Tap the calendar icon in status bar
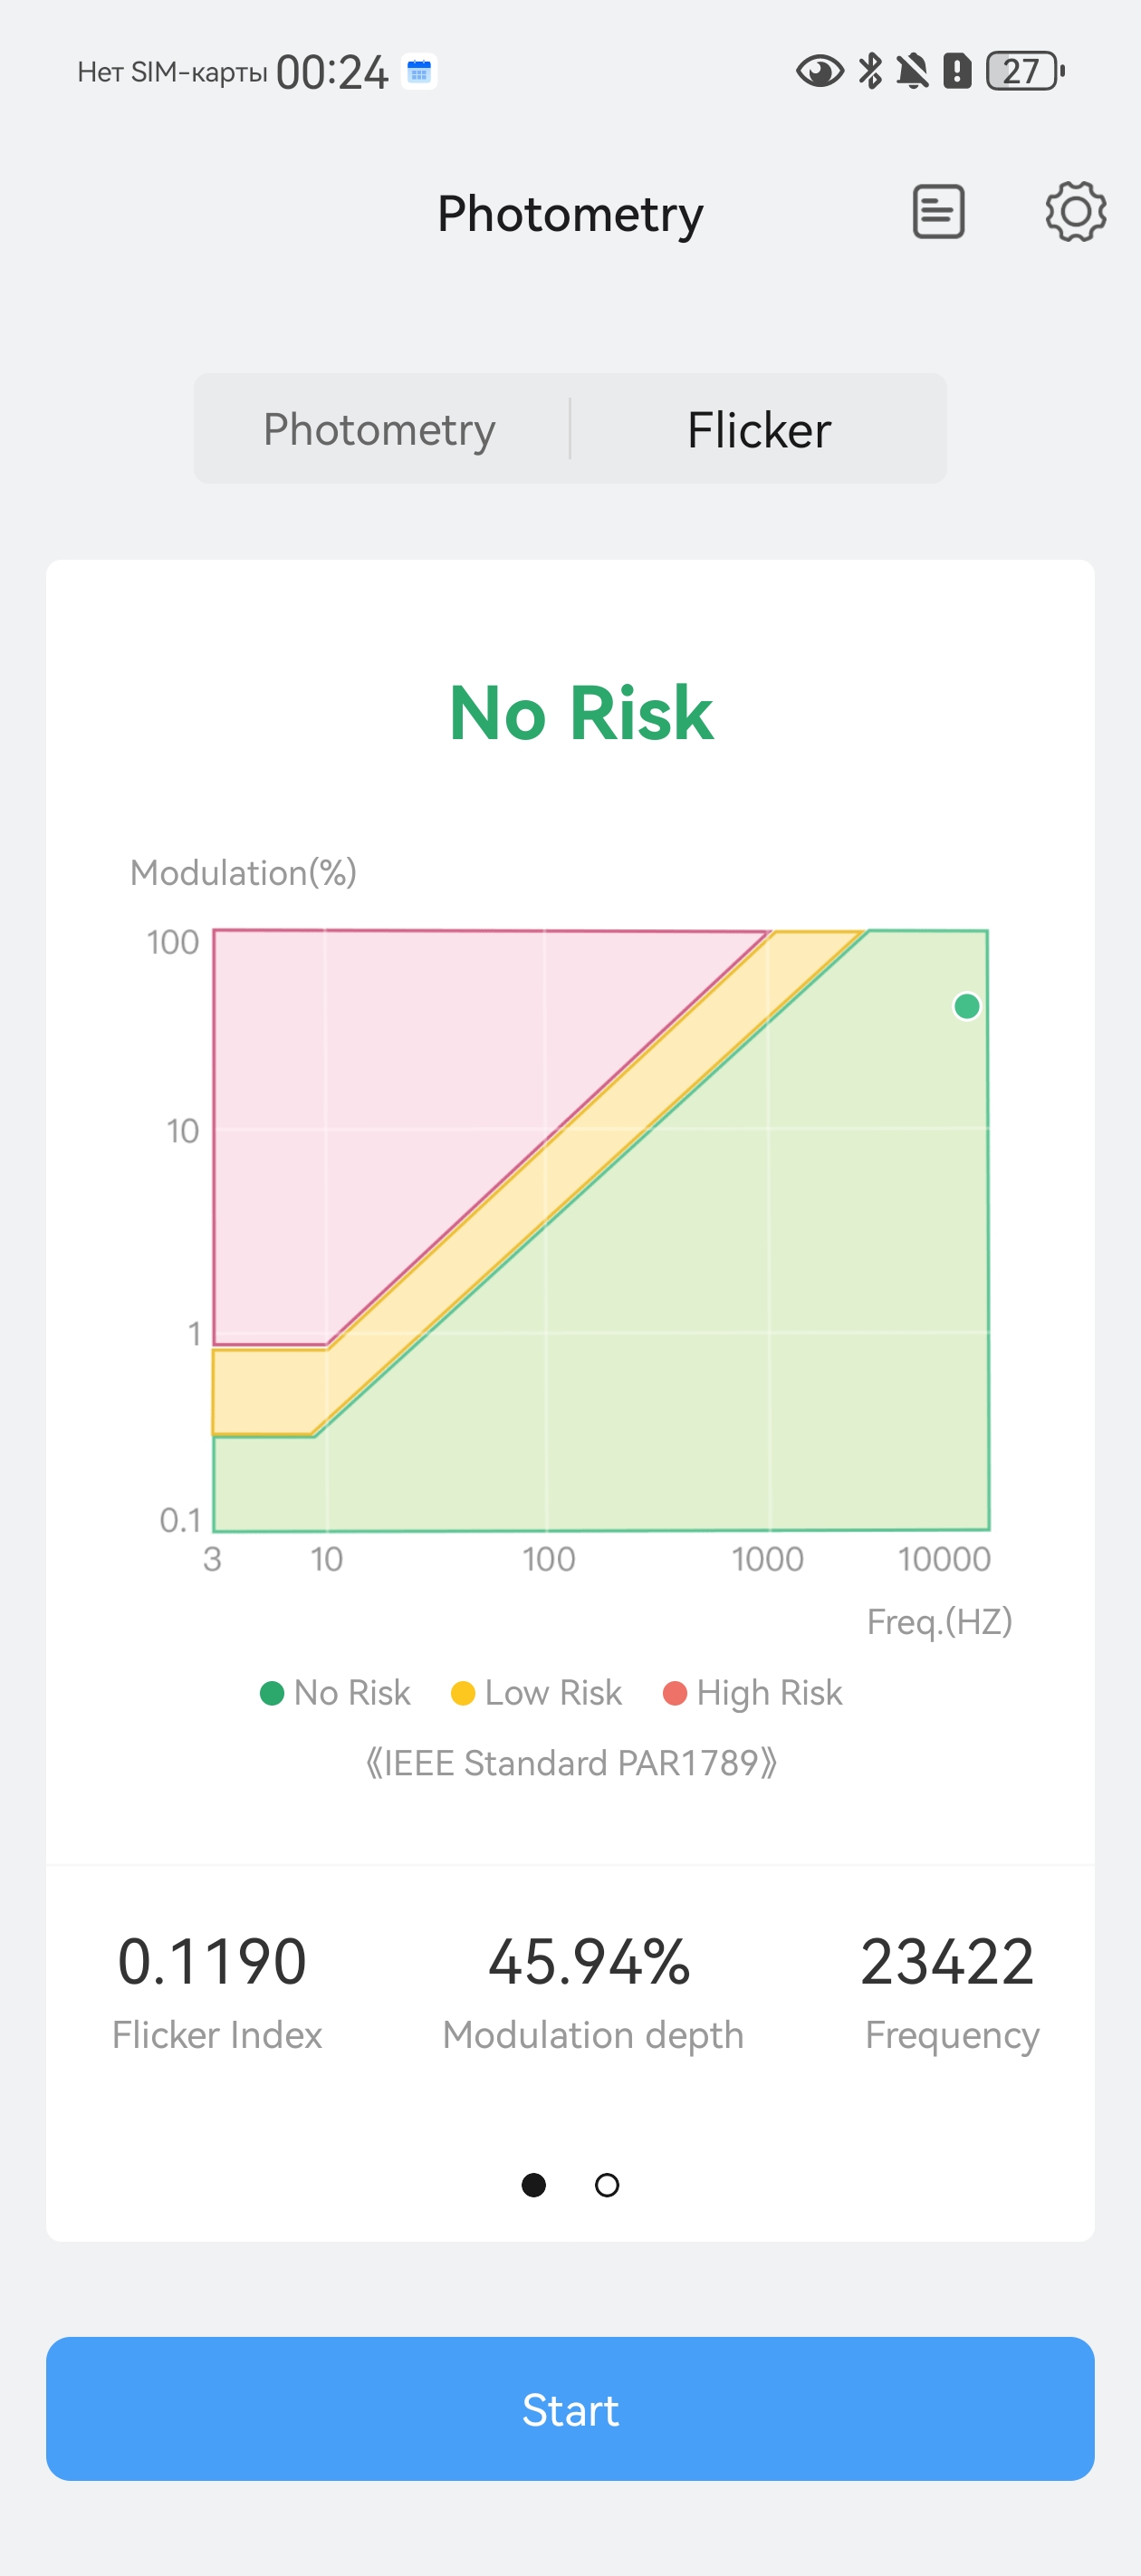This screenshot has width=1141, height=2576. pos(419,72)
